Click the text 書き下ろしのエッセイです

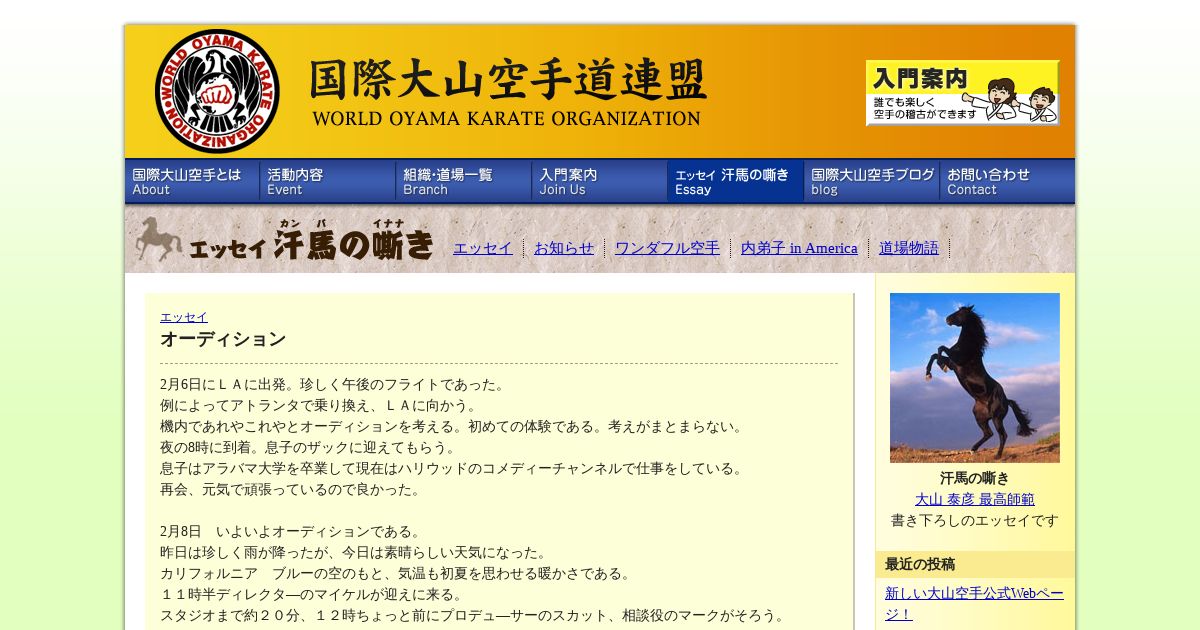[x=975, y=520]
